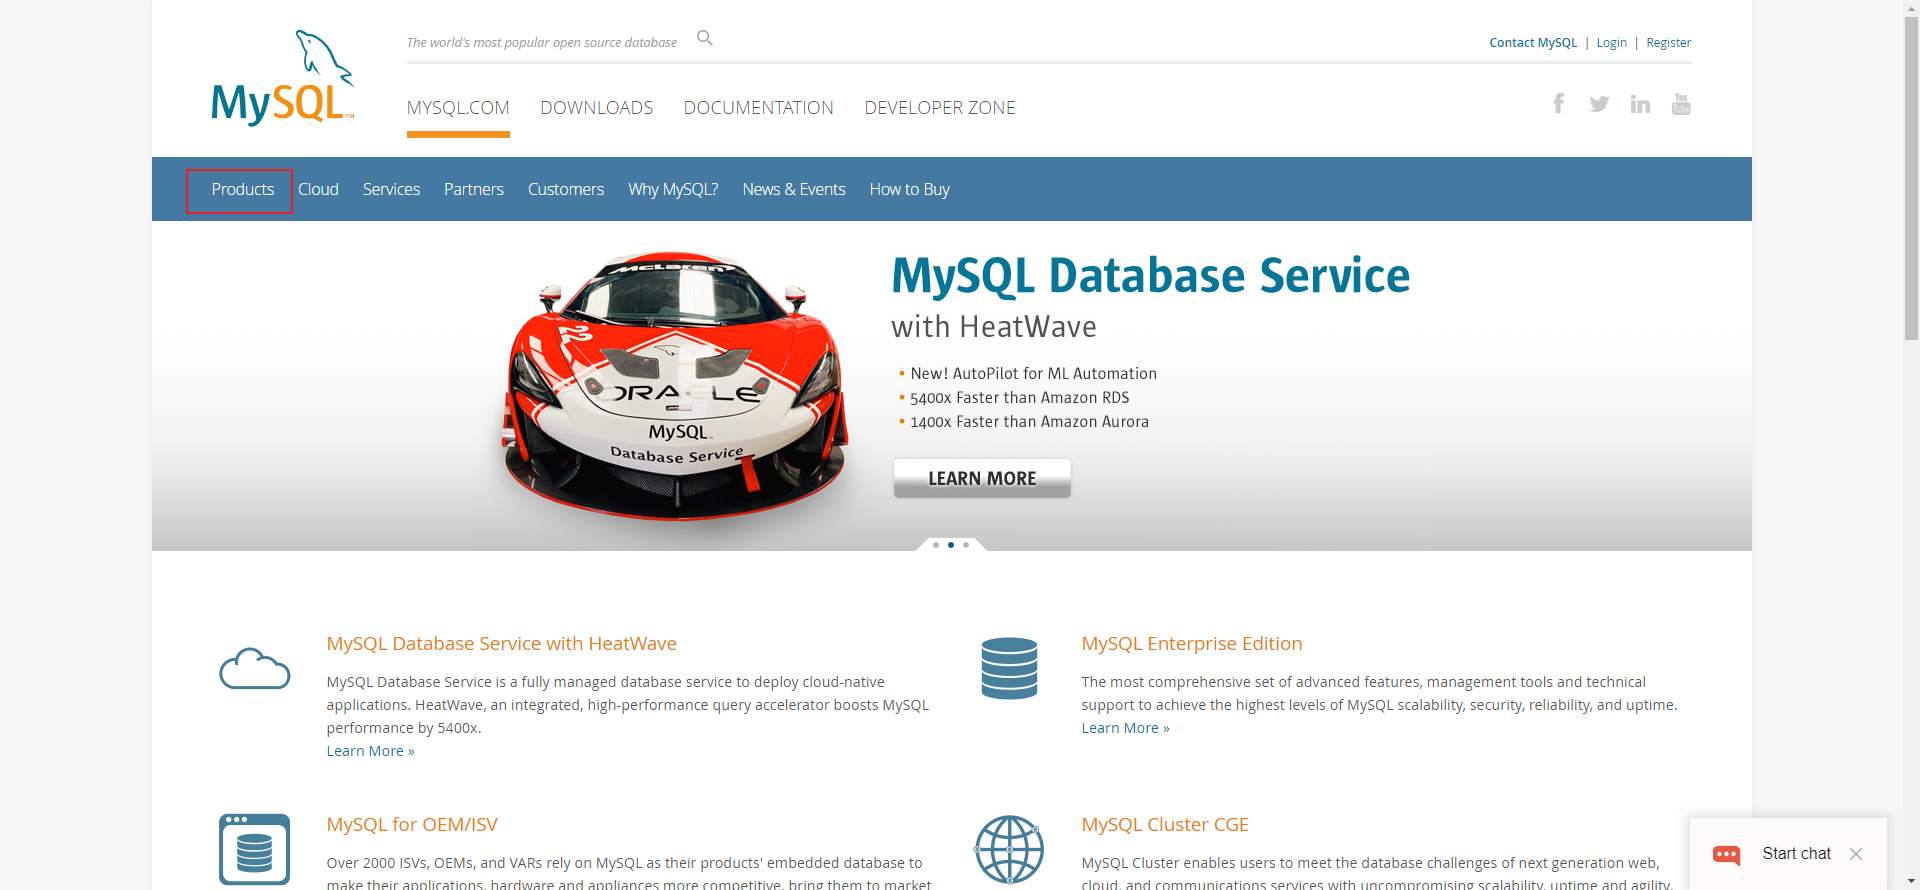Click the MySQL dolphin logo
Screen dimensions: 1920x890
click(x=283, y=78)
